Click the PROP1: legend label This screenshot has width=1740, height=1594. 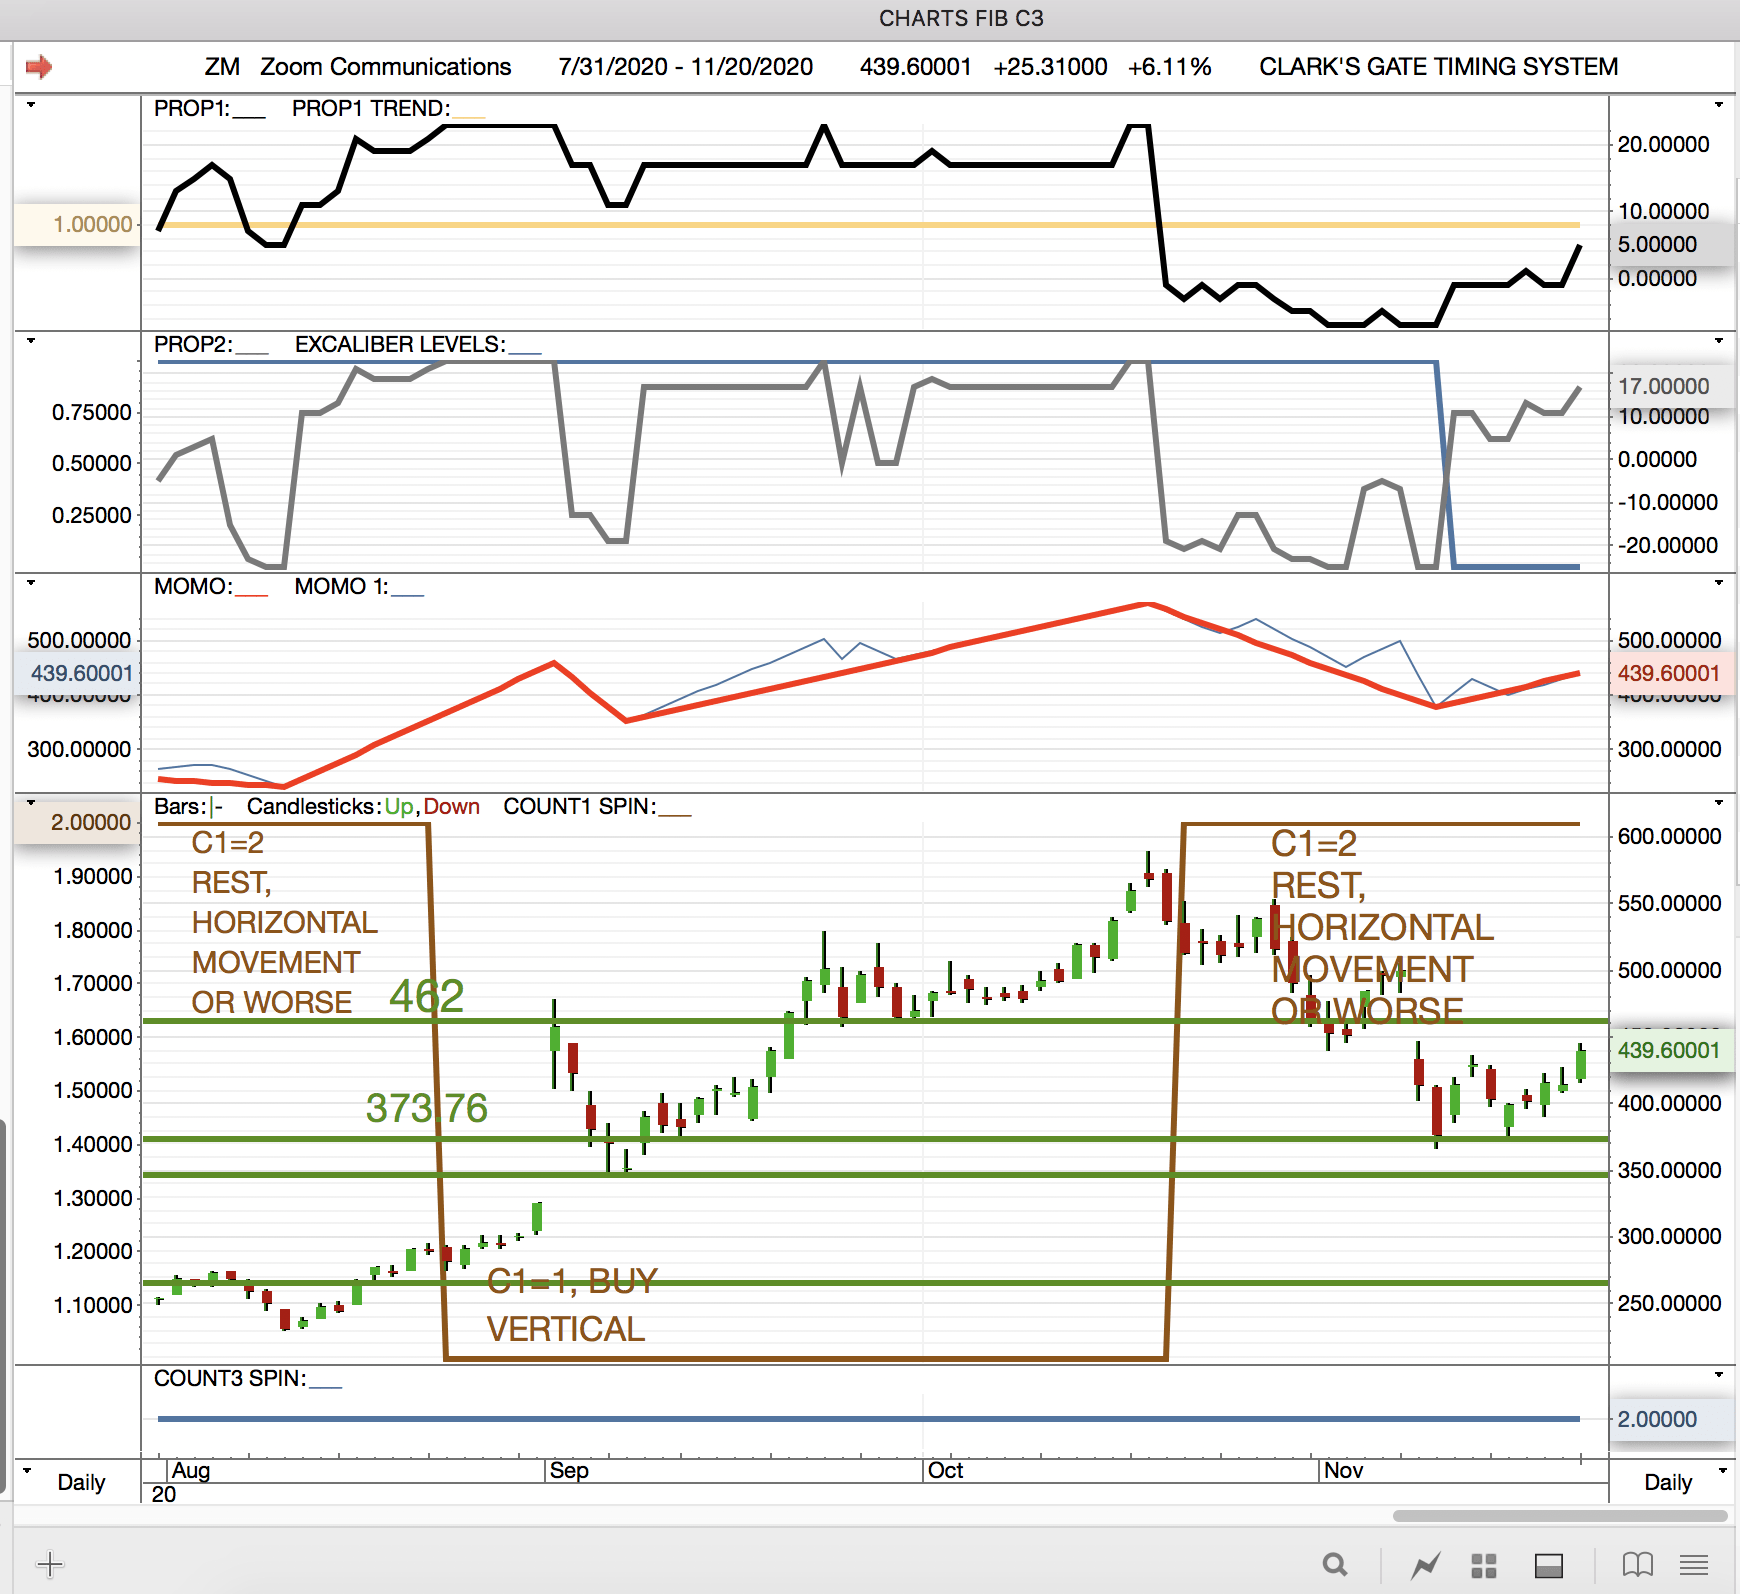pos(192,108)
